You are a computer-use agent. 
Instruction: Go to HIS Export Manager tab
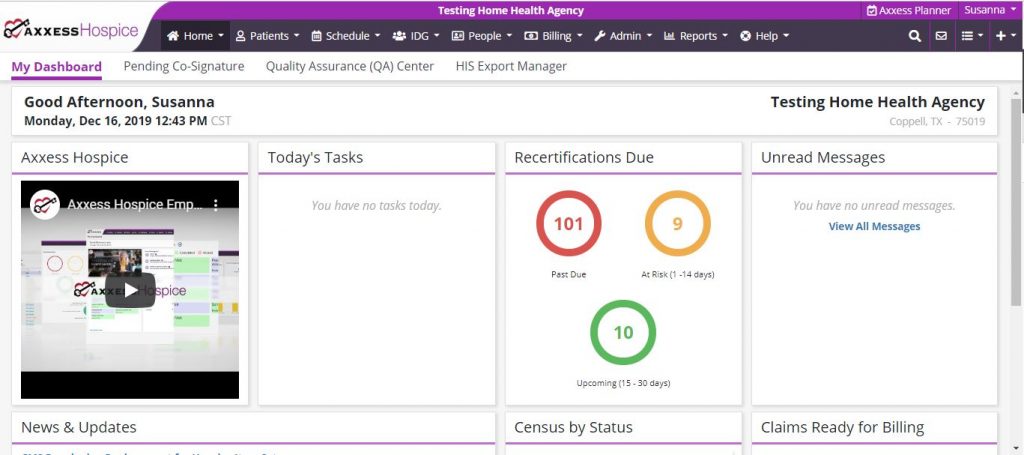pos(510,66)
